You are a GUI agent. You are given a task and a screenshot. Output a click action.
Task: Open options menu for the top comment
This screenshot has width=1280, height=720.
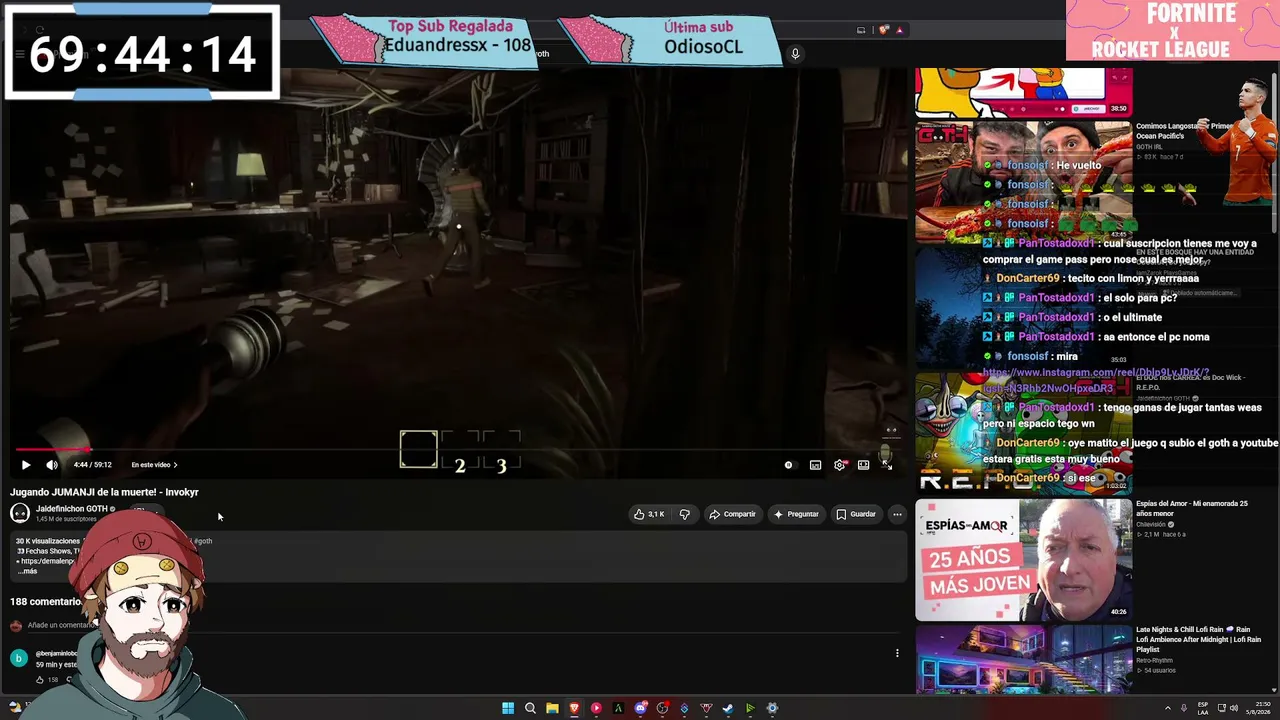pos(897,653)
